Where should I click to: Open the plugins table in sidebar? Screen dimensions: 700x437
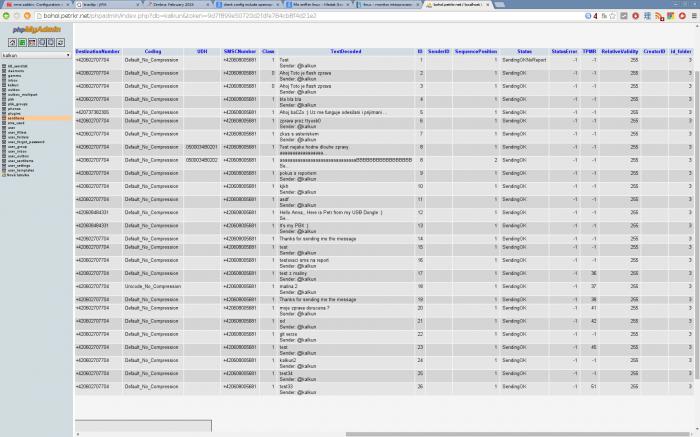14,113
